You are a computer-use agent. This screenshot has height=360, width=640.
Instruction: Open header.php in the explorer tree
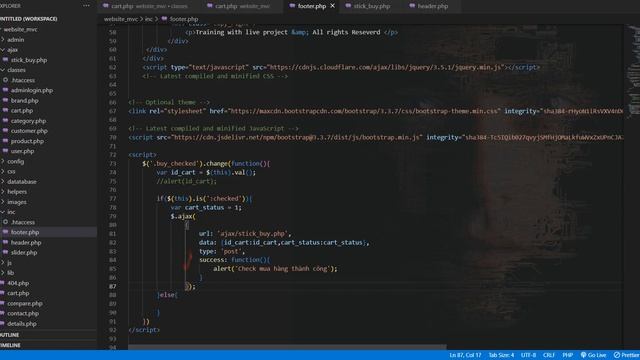pos(26,242)
